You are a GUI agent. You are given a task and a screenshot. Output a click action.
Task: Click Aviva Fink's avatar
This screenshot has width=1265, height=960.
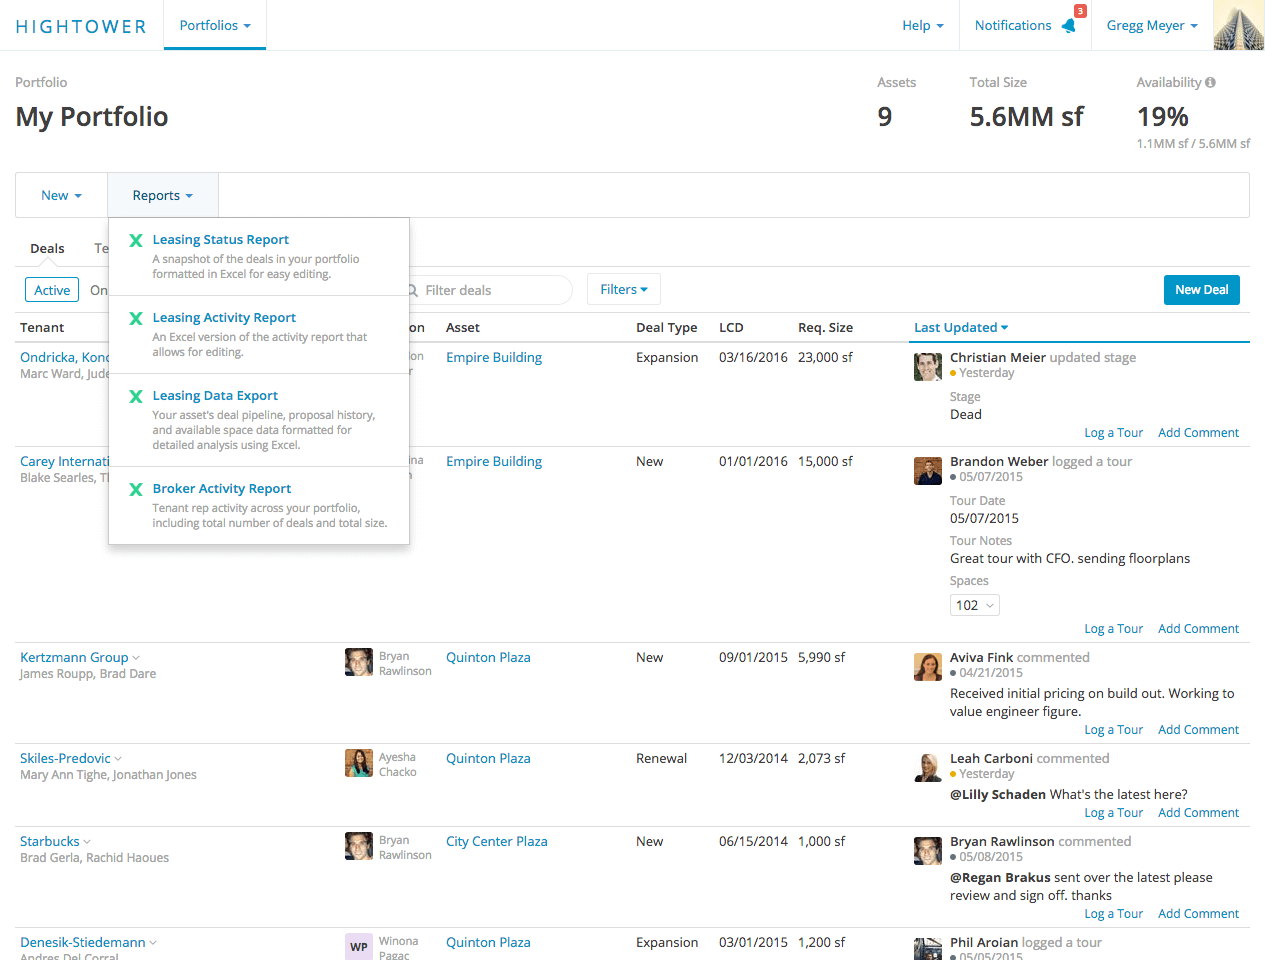tap(928, 667)
